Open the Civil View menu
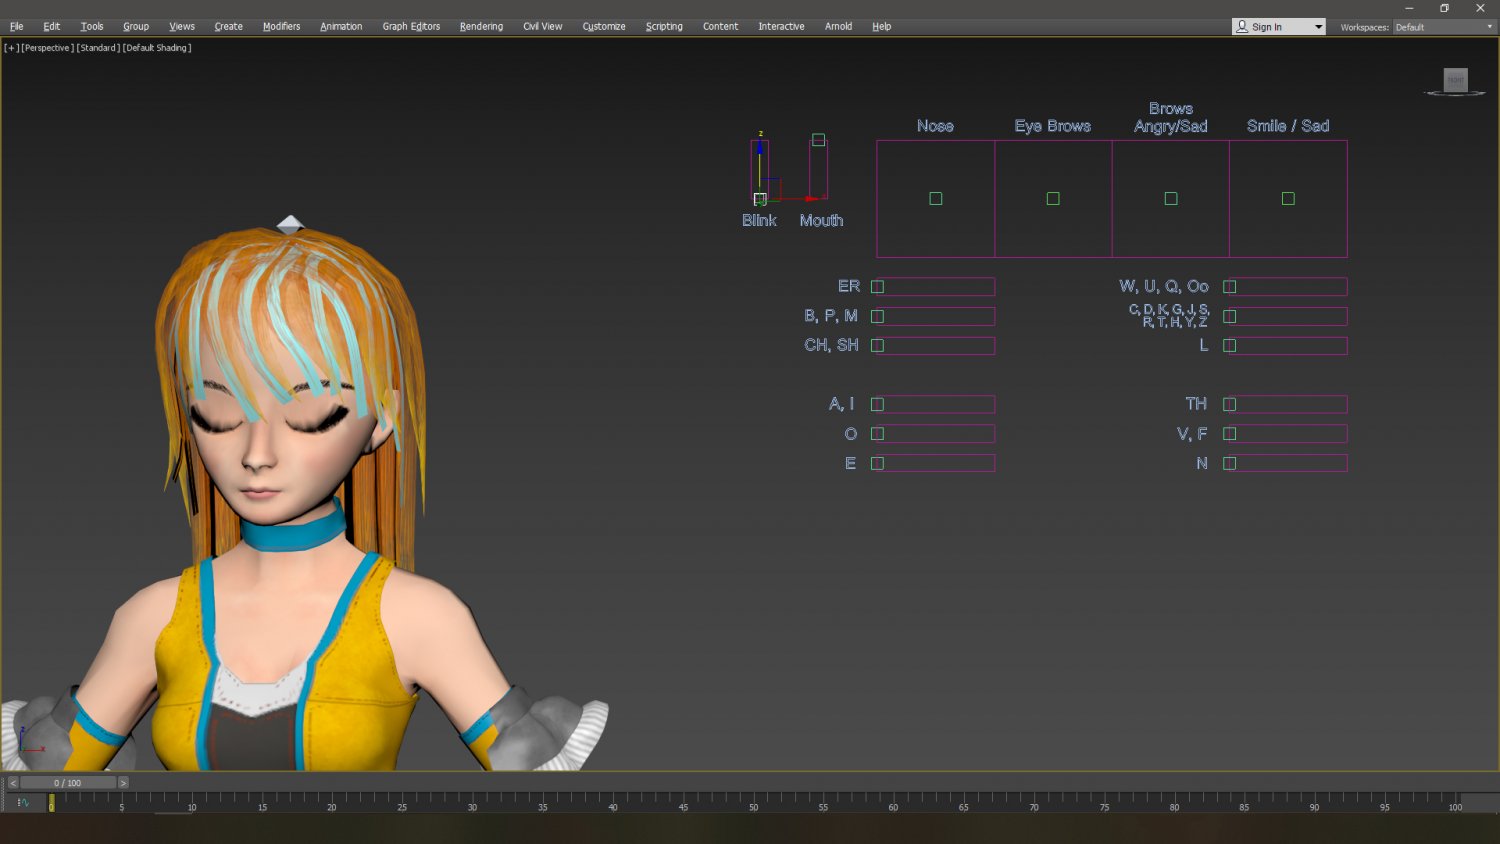1500x844 pixels. [543, 27]
